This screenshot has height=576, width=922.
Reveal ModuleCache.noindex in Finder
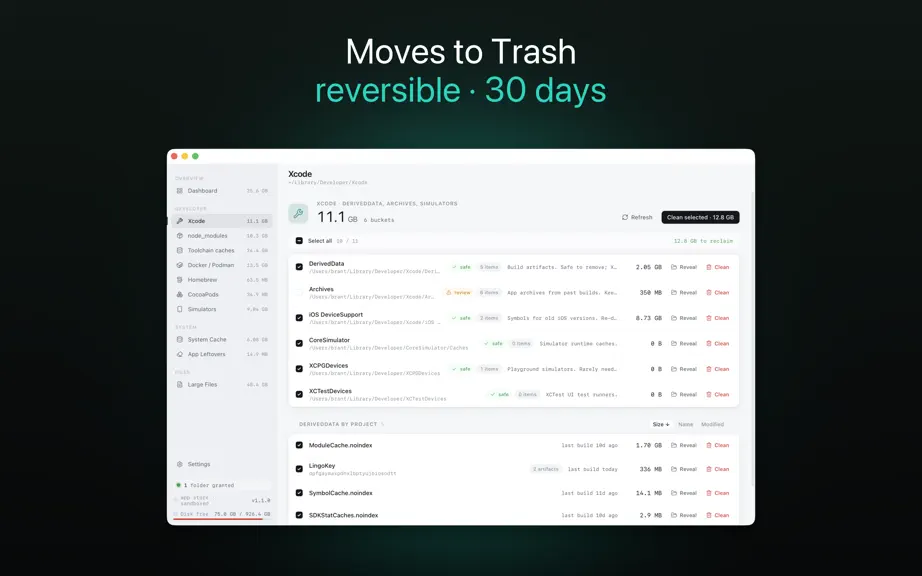(x=684, y=446)
